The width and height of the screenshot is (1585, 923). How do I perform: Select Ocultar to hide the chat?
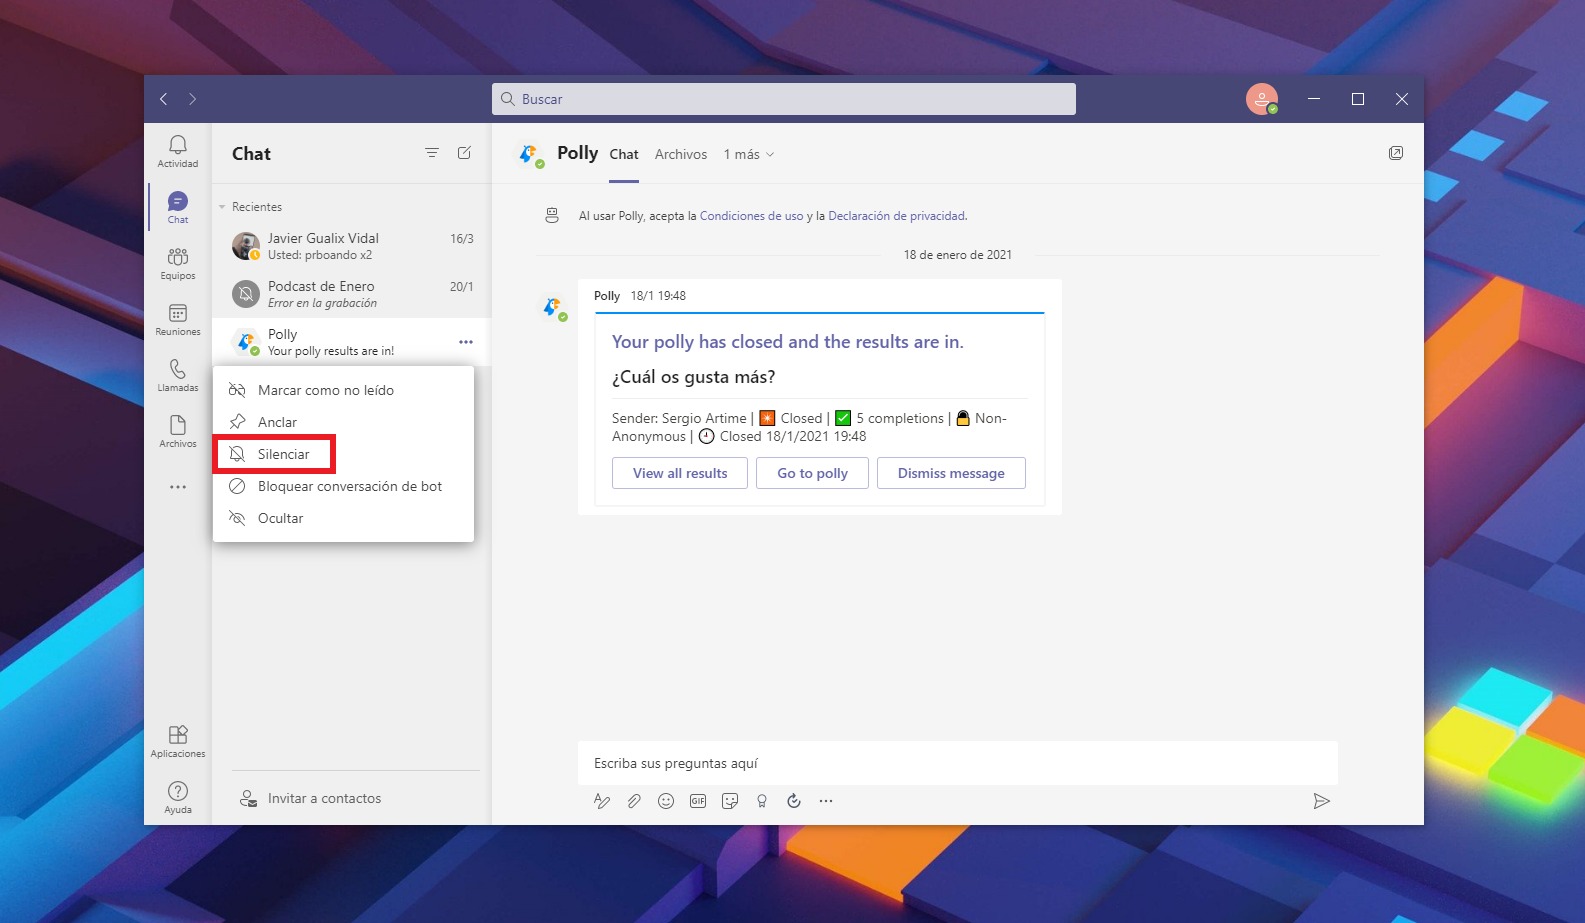click(343, 518)
